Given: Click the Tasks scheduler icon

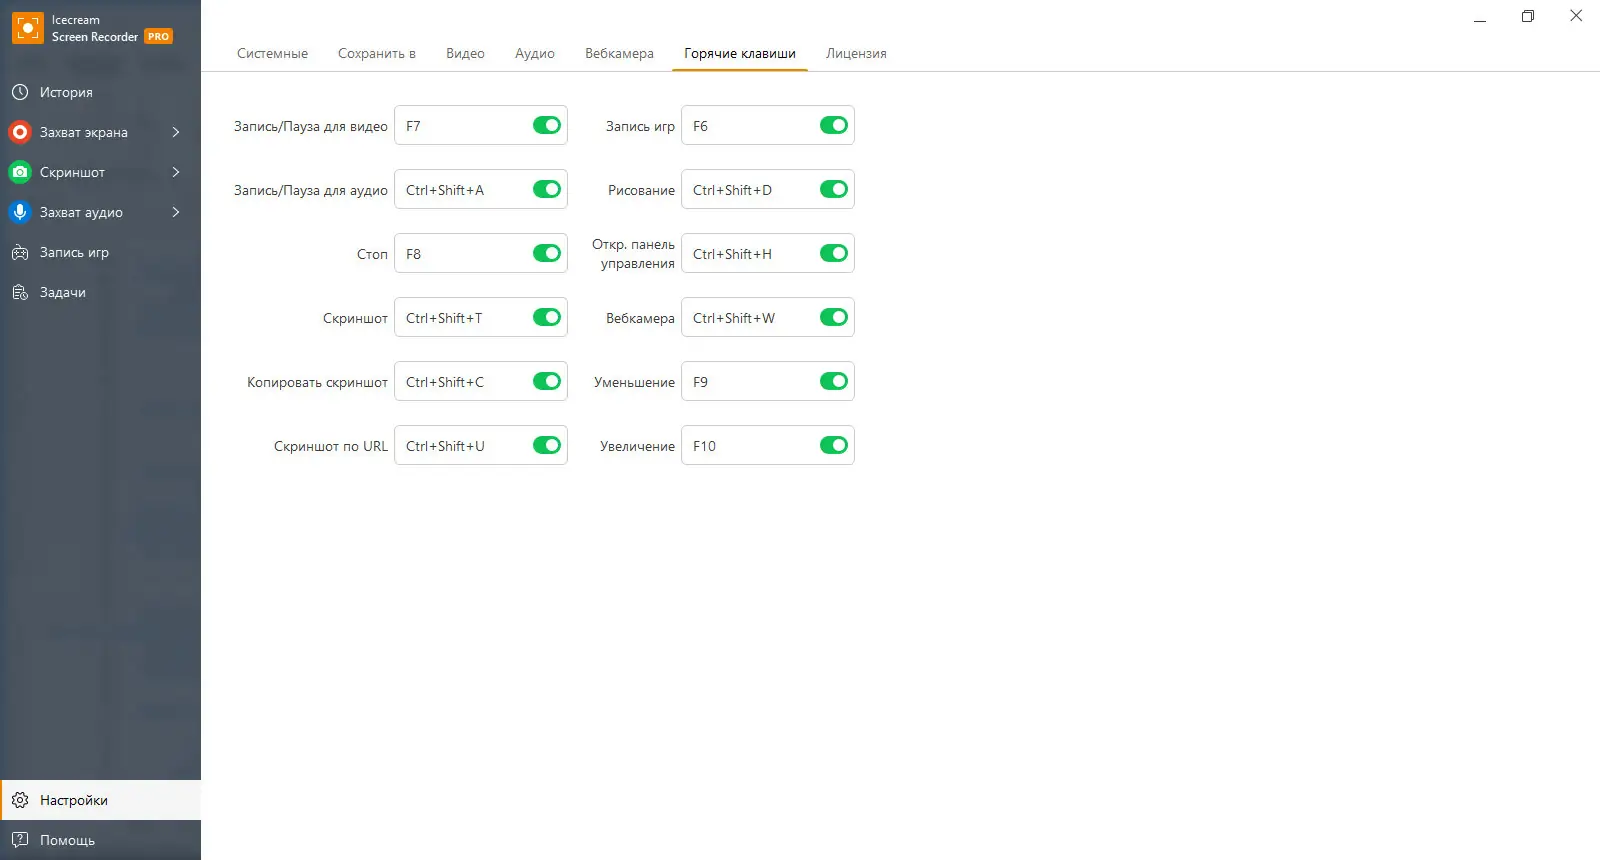Looking at the screenshot, I should tap(20, 292).
